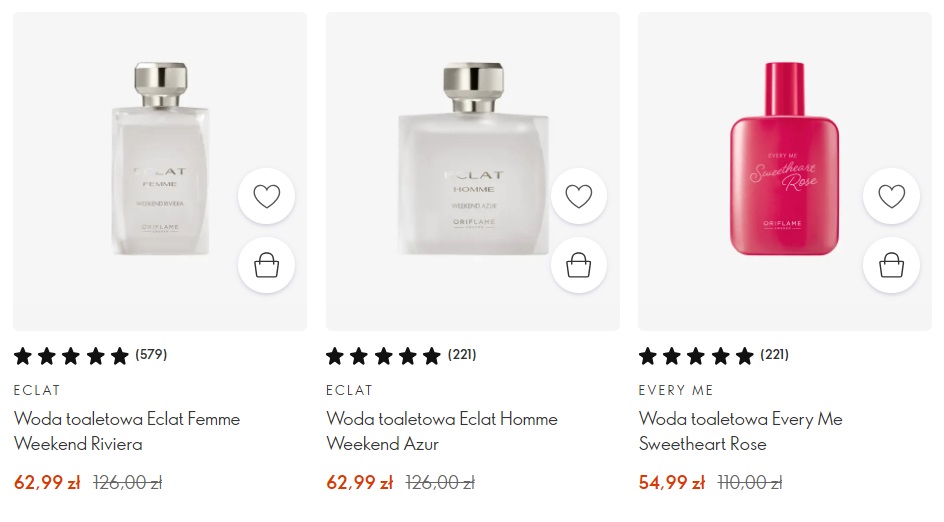
Task: Open the EVERY ME brand label
Action: pyautogui.click(x=676, y=390)
